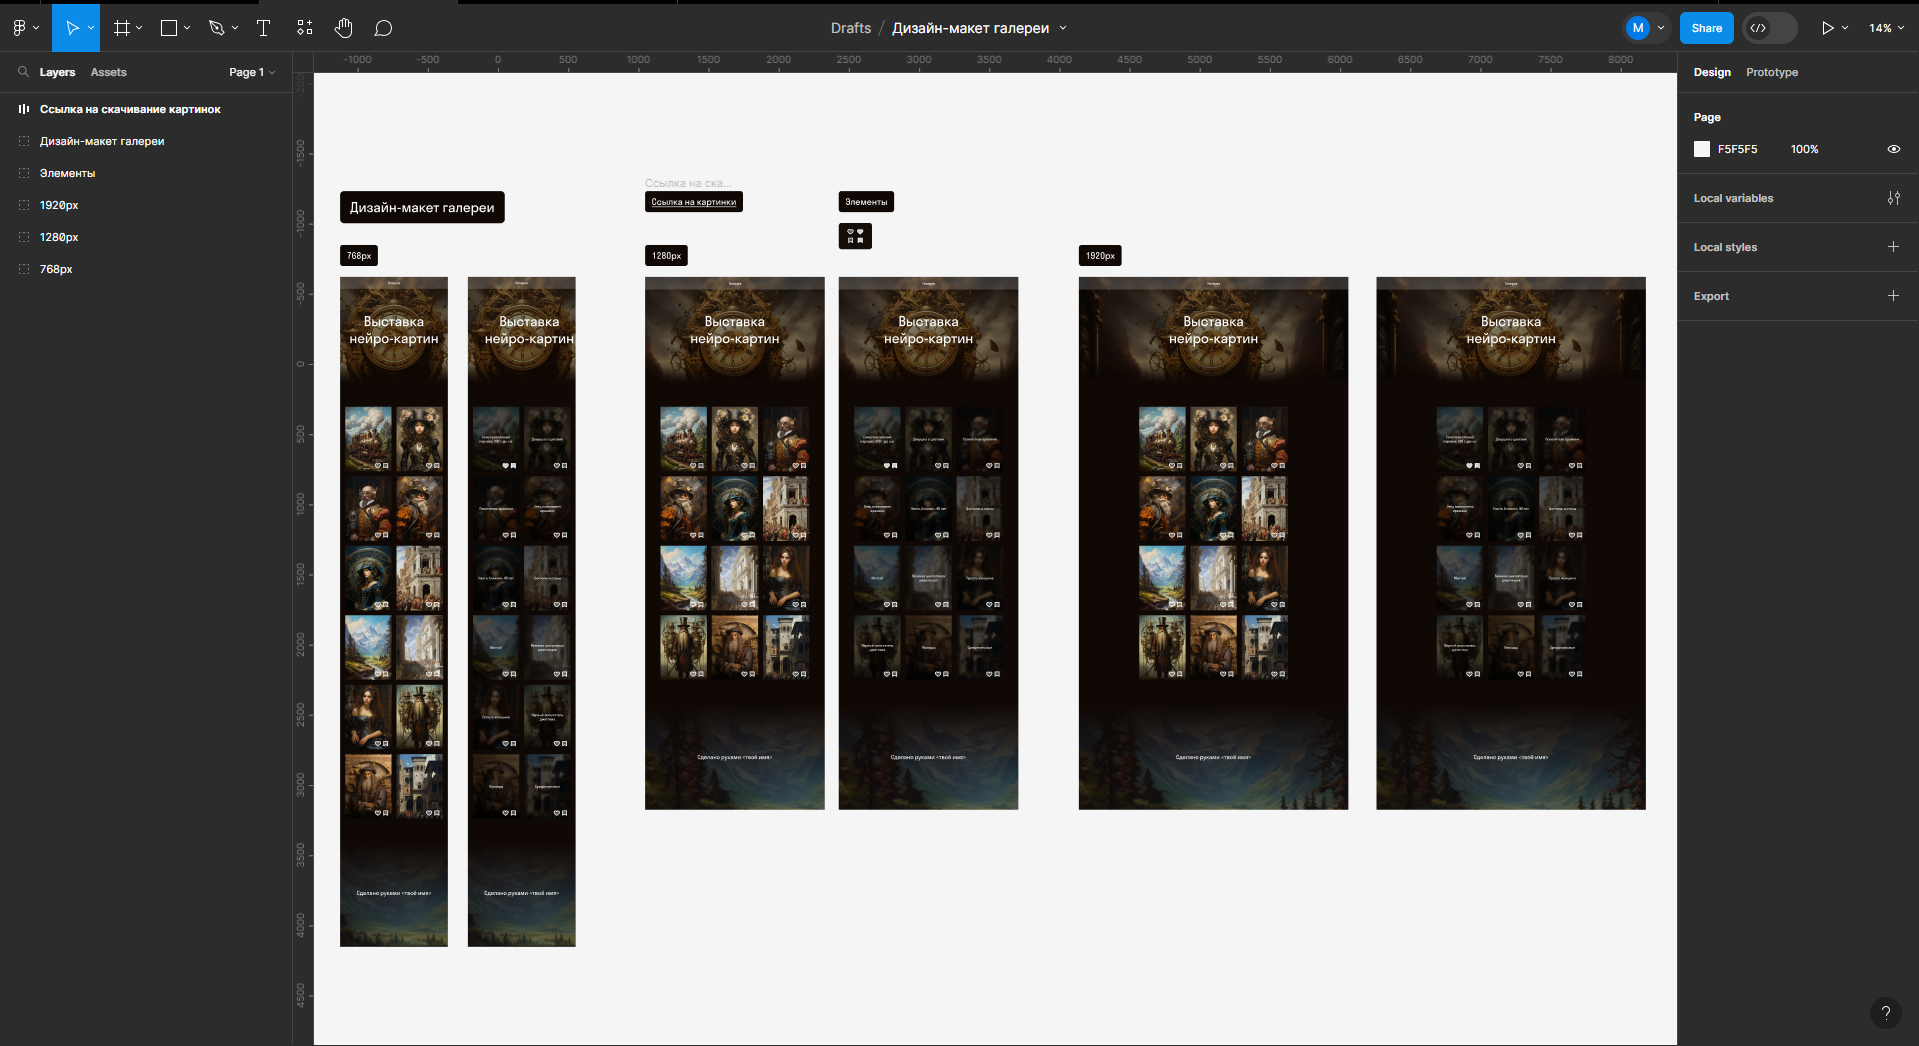Open the zoom level 14% dropdown

1885,28
